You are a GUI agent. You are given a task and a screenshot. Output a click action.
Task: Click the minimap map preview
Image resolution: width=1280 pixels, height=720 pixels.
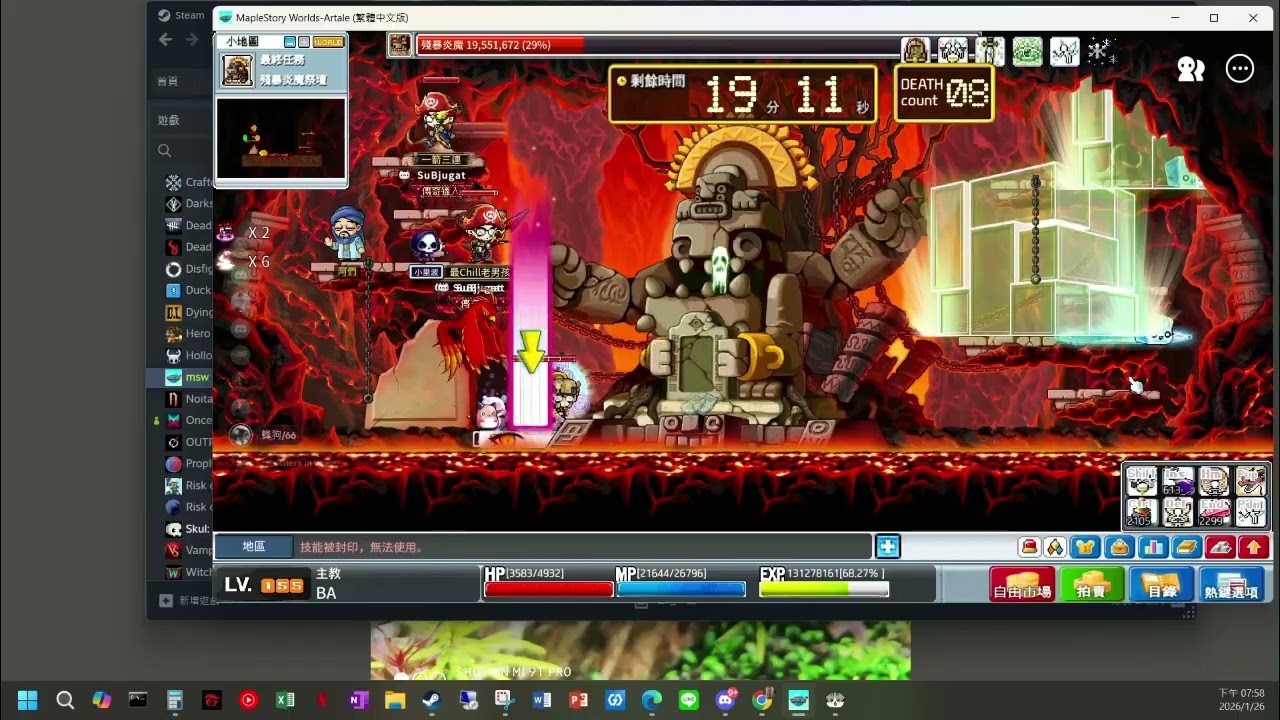tap(281, 138)
